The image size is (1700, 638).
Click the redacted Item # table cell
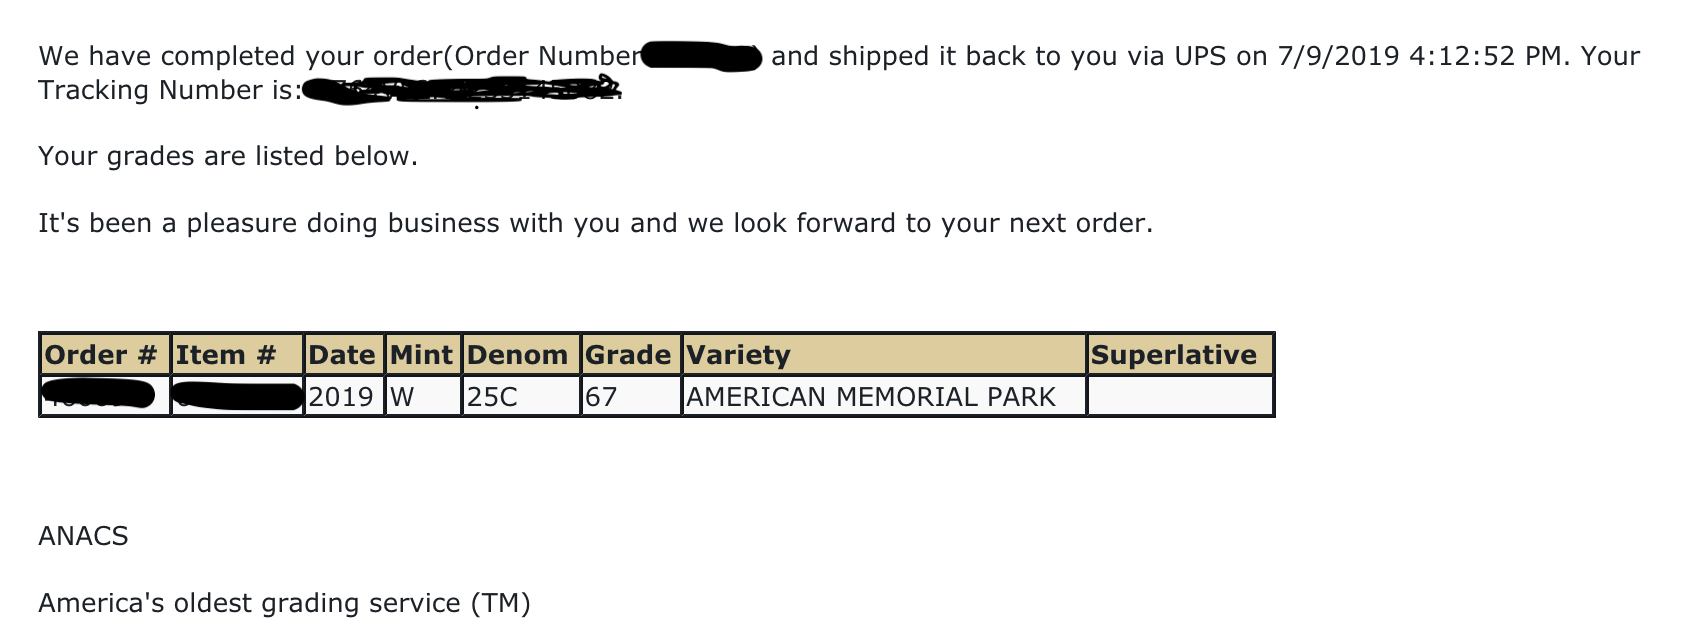click(238, 396)
